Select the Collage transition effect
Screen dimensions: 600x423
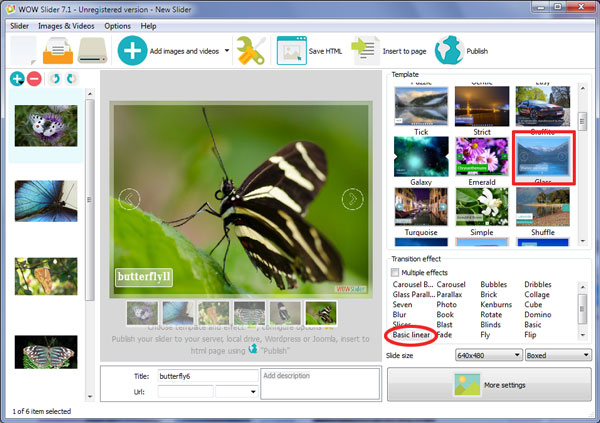537,294
